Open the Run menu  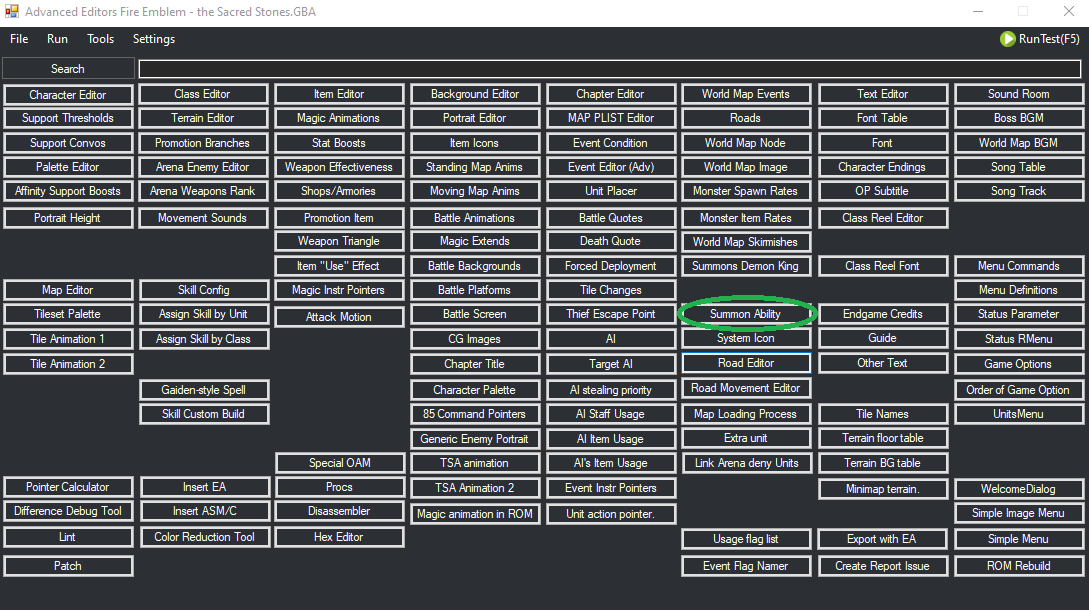57,39
